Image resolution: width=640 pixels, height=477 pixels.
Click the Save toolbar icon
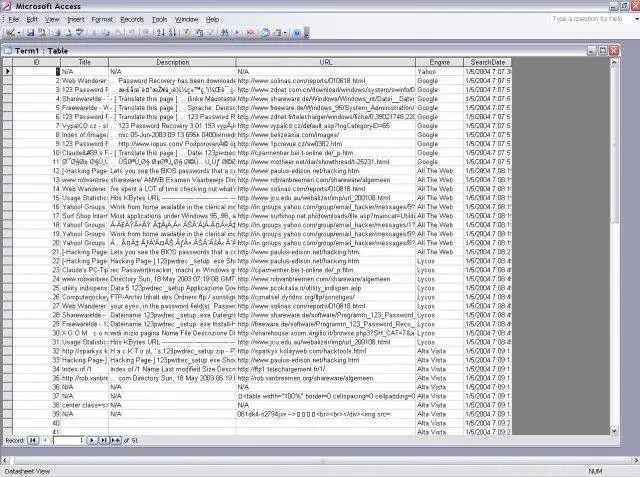click(x=30, y=33)
